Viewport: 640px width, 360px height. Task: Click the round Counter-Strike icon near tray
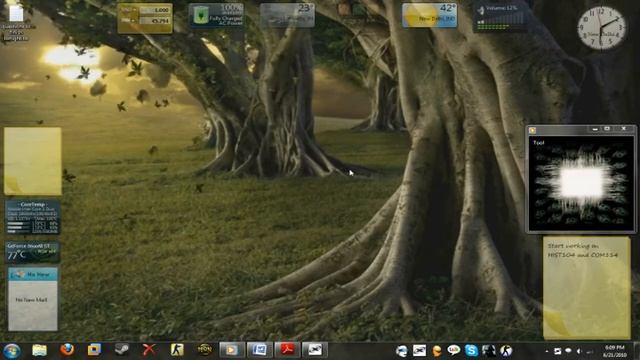pos(506,351)
